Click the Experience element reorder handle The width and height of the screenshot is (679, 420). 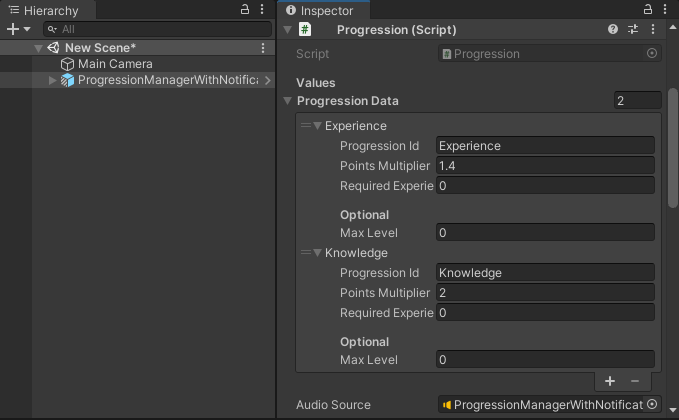[306, 126]
